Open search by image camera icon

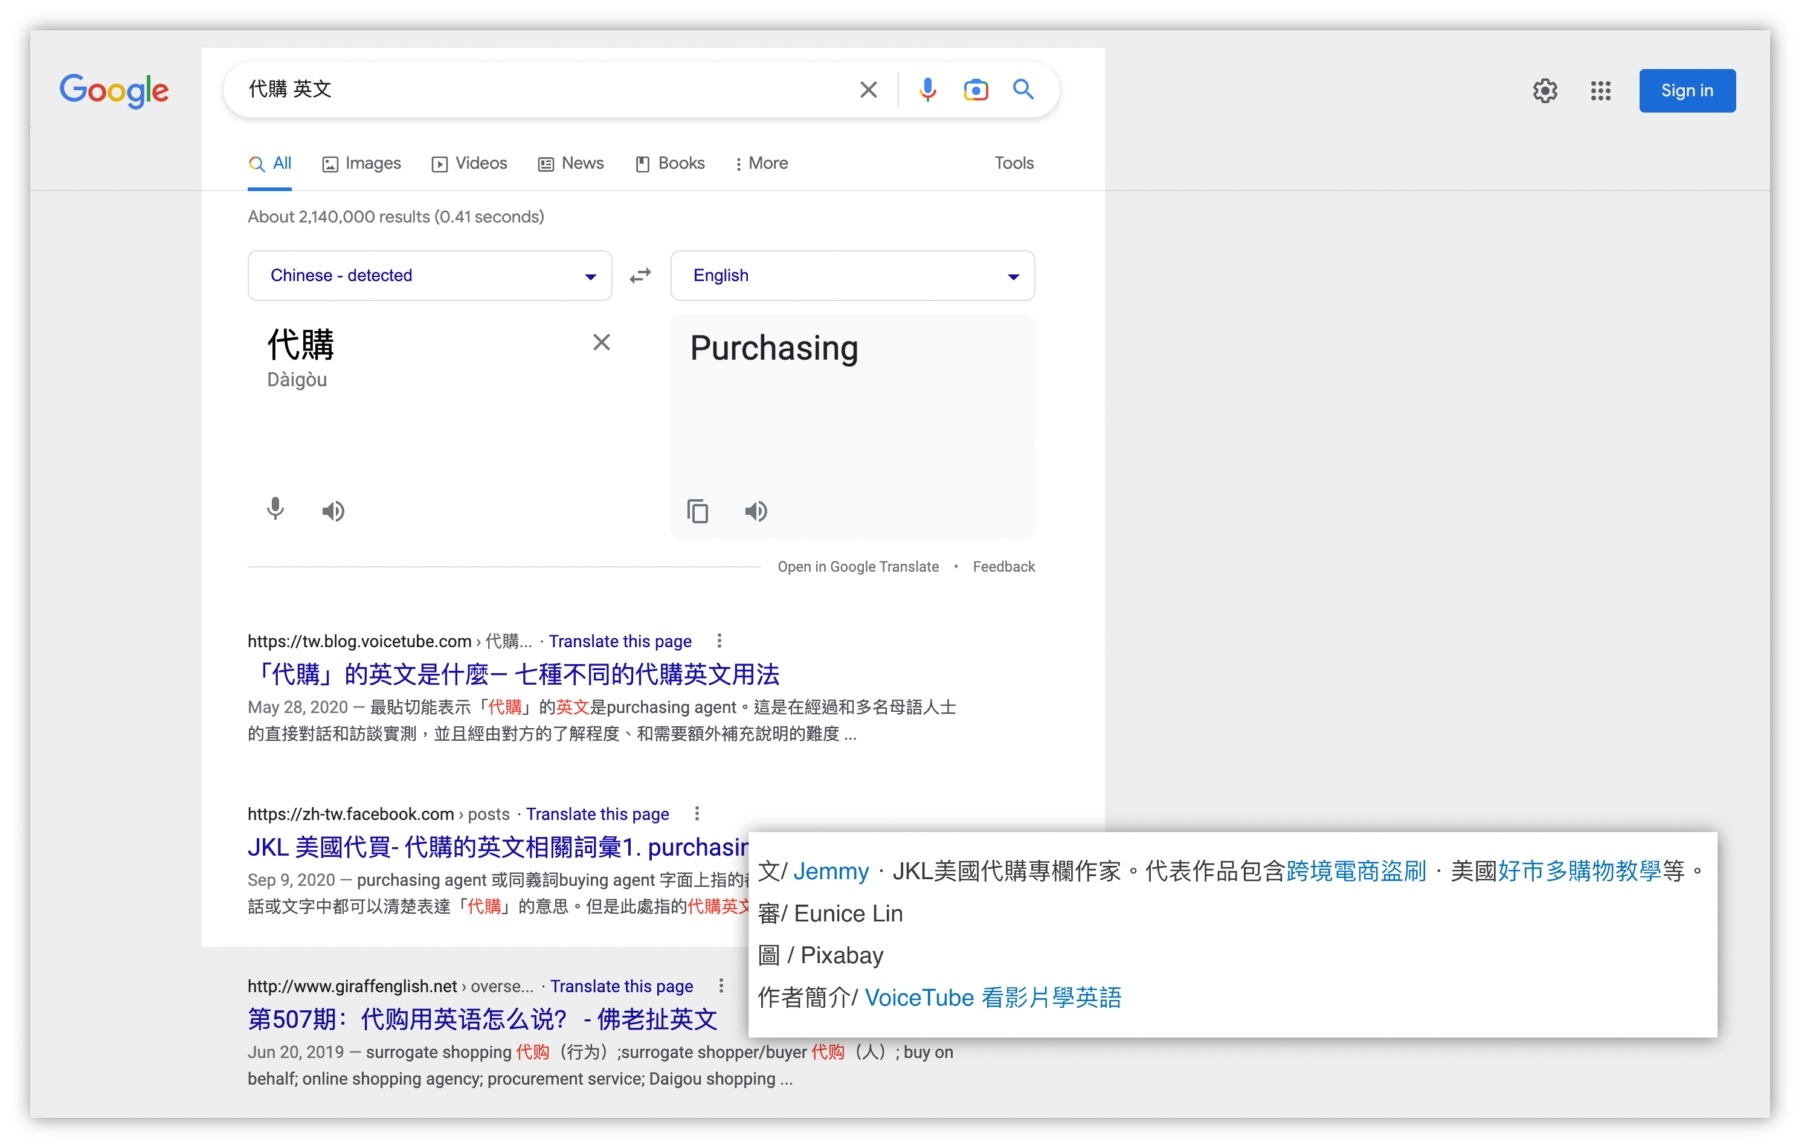pos(975,90)
